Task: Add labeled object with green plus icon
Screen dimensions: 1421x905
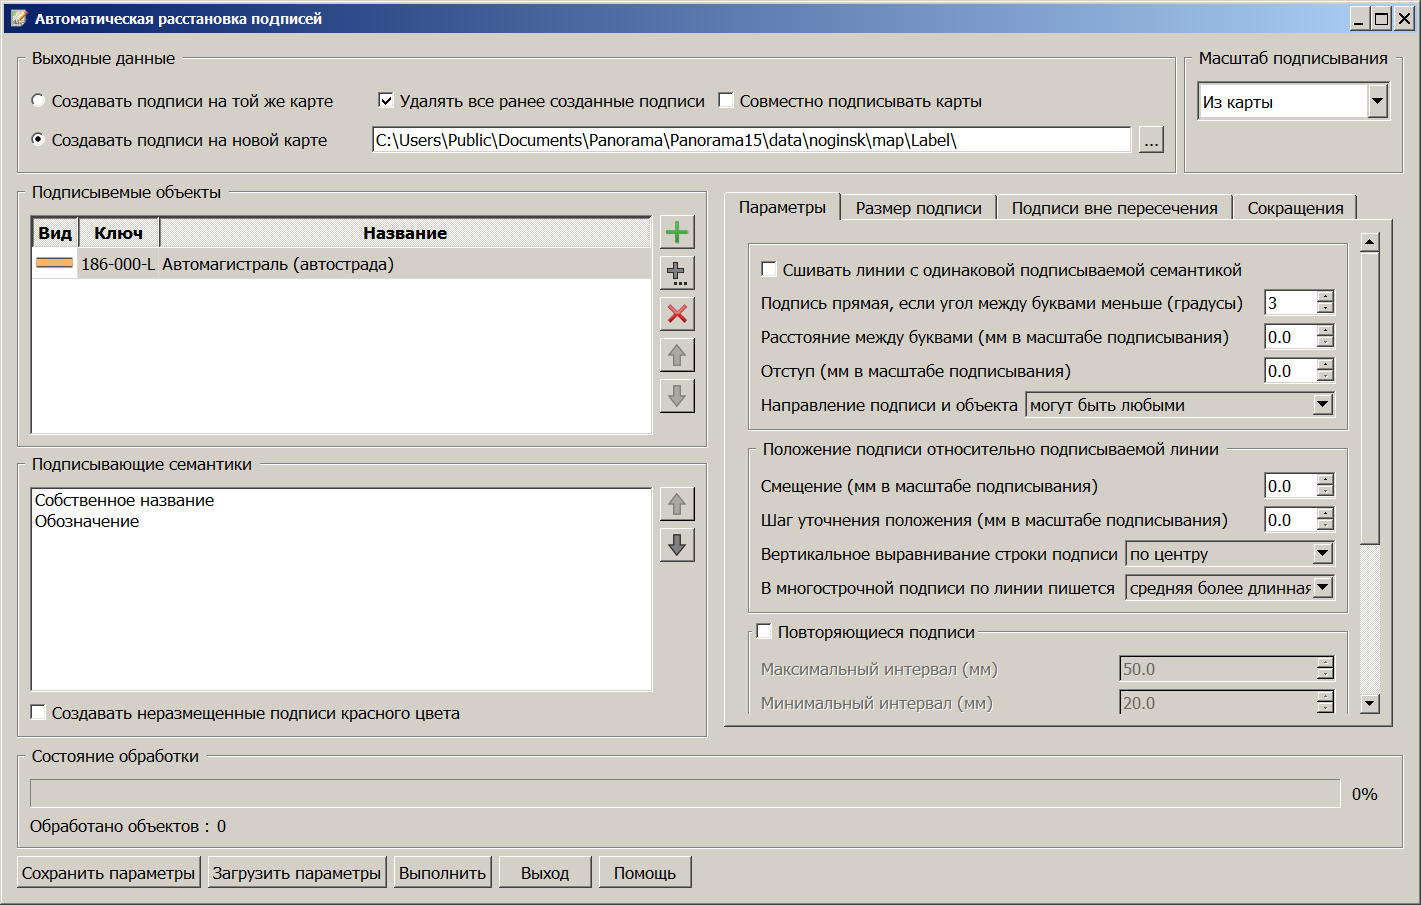Action: tap(677, 232)
